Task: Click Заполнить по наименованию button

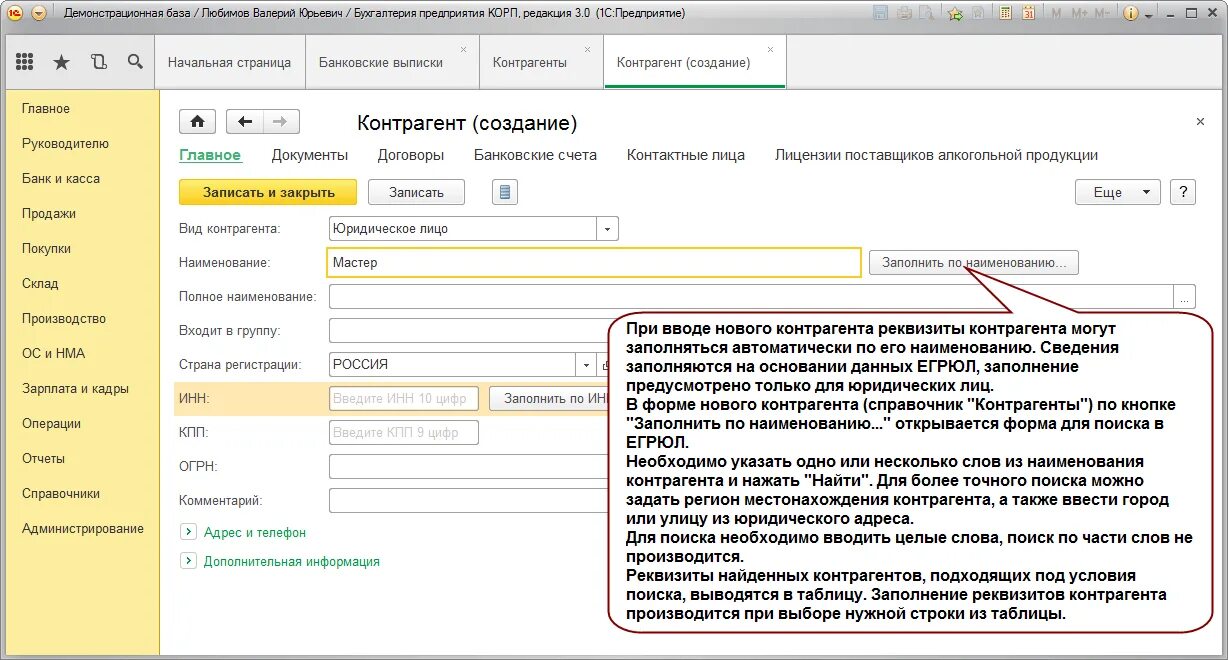Action: 974,263
